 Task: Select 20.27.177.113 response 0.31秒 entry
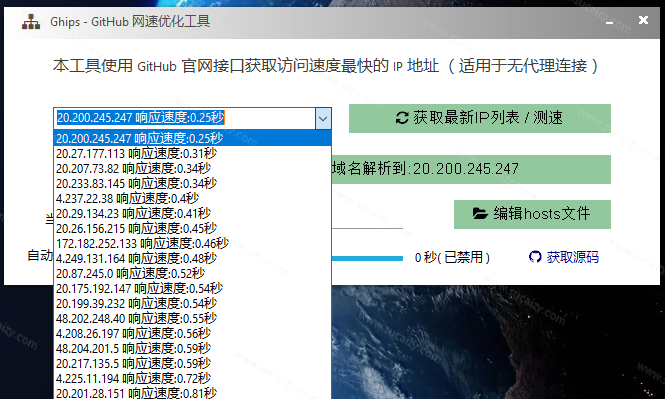pos(192,153)
